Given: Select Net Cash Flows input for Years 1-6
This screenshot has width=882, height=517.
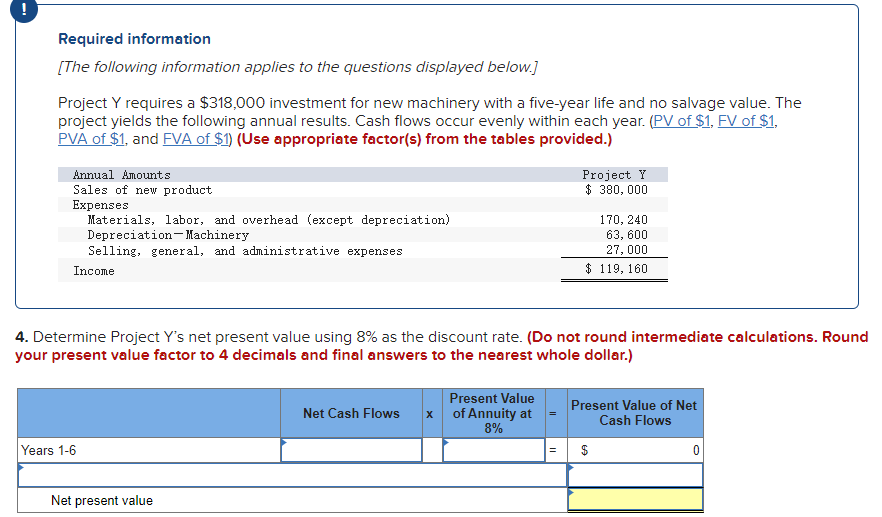Looking at the screenshot, I should click(x=352, y=450).
